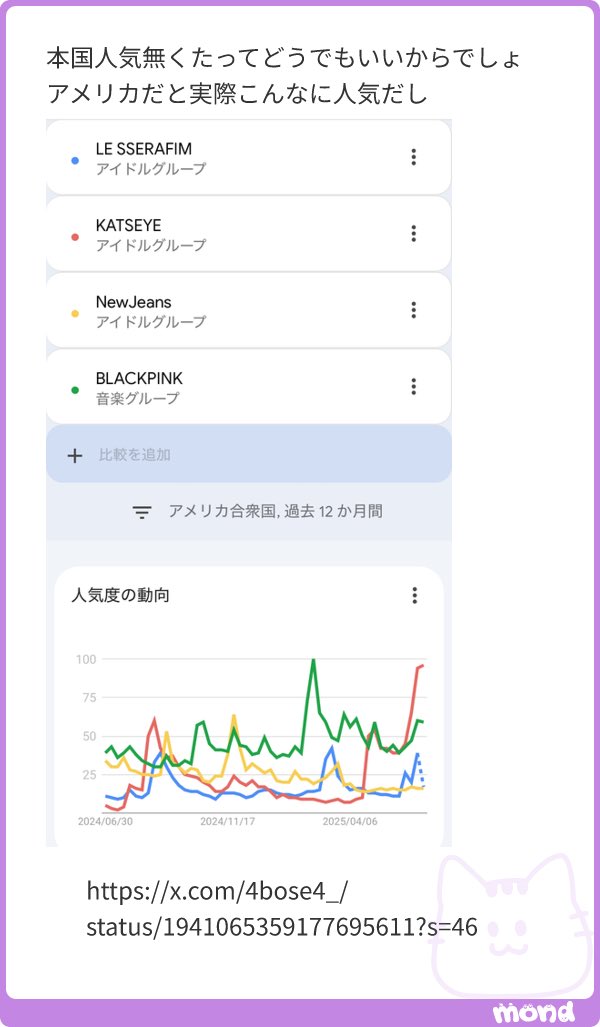Click the filter icon beside アメリカ合衆国
Screen dimensions: 600x1027
tap(141, 512)
